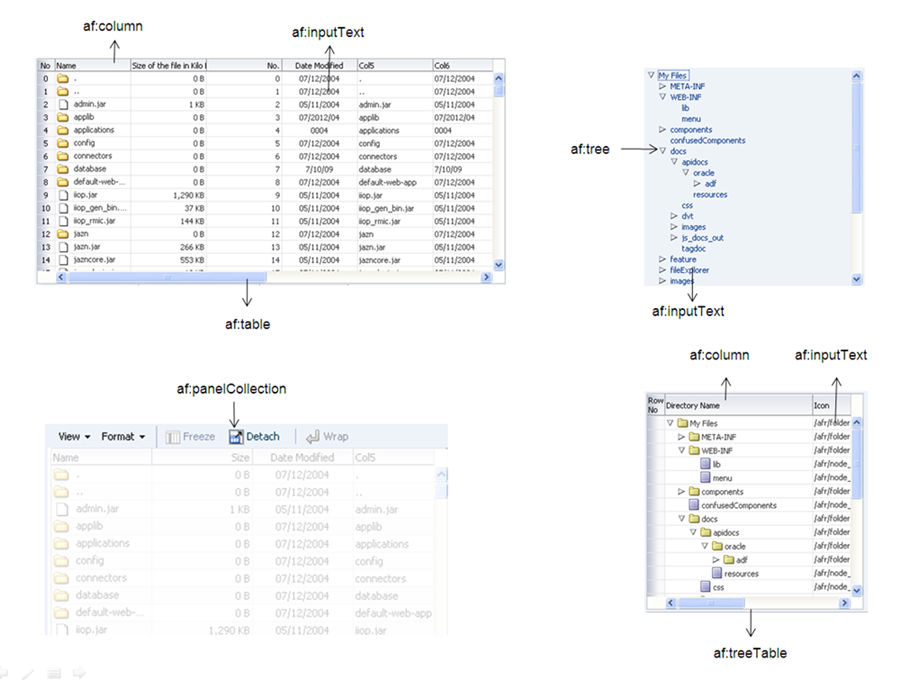Click folder icon of connectors row
The image size is (900, 680).
[63, 156]
